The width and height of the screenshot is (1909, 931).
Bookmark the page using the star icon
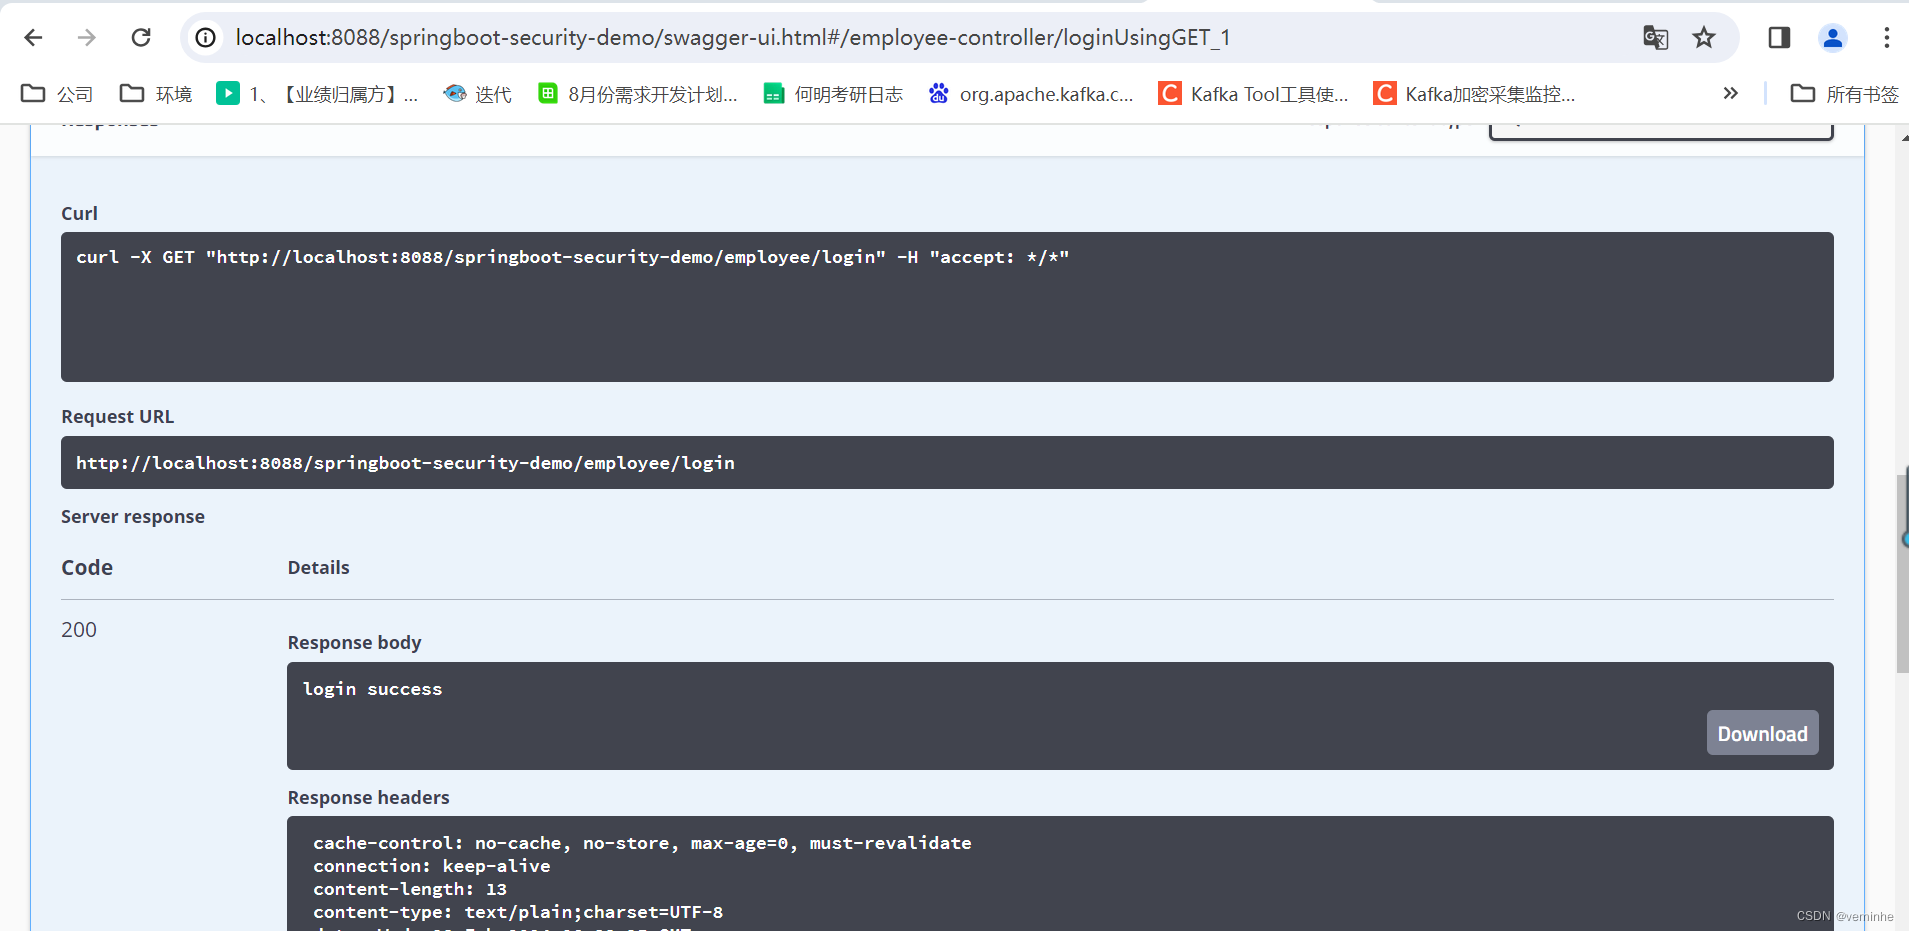click(x=1703, y=37)
